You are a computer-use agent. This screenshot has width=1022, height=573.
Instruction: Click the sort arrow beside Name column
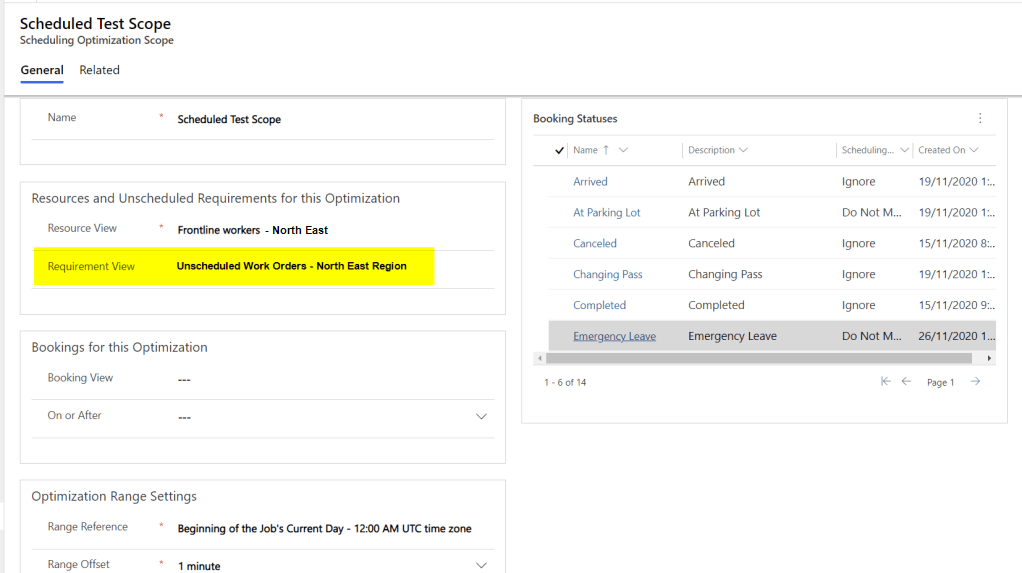tap(606, 150)
